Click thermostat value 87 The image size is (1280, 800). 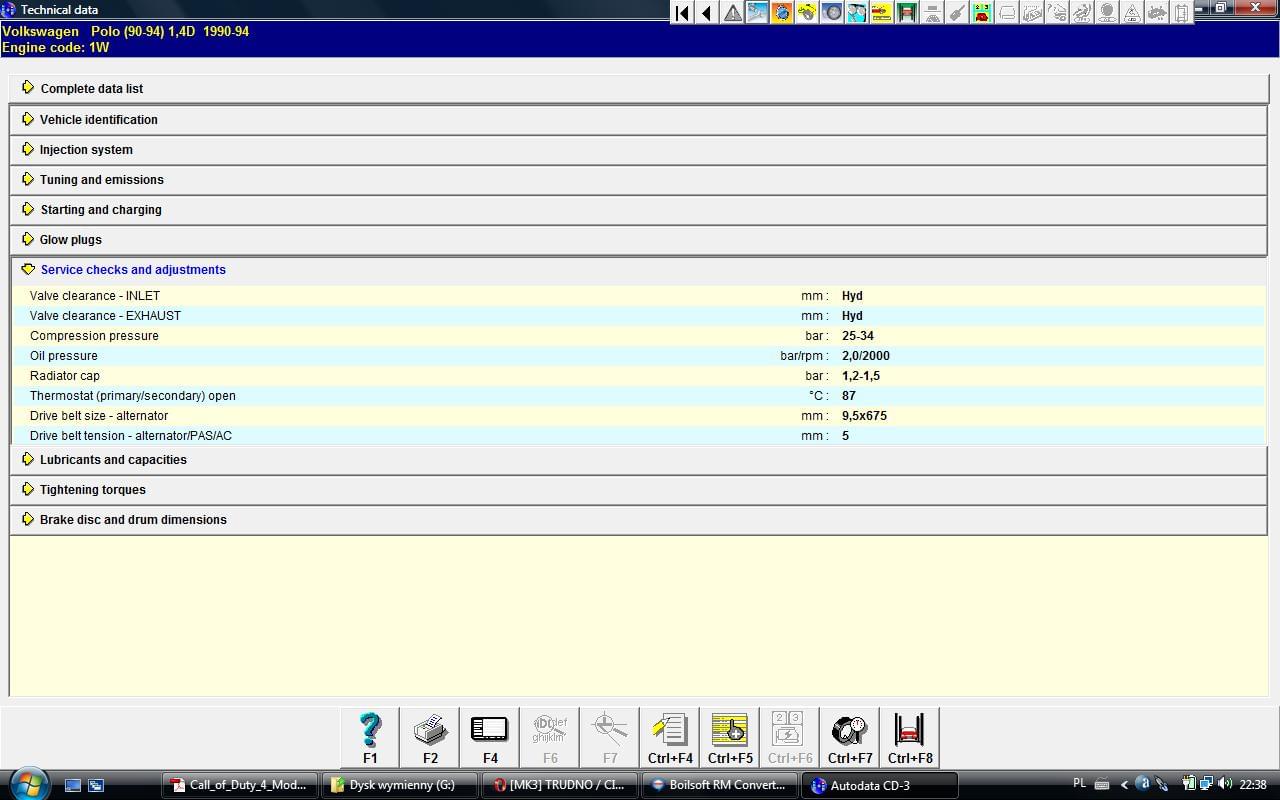click(849, 396)
